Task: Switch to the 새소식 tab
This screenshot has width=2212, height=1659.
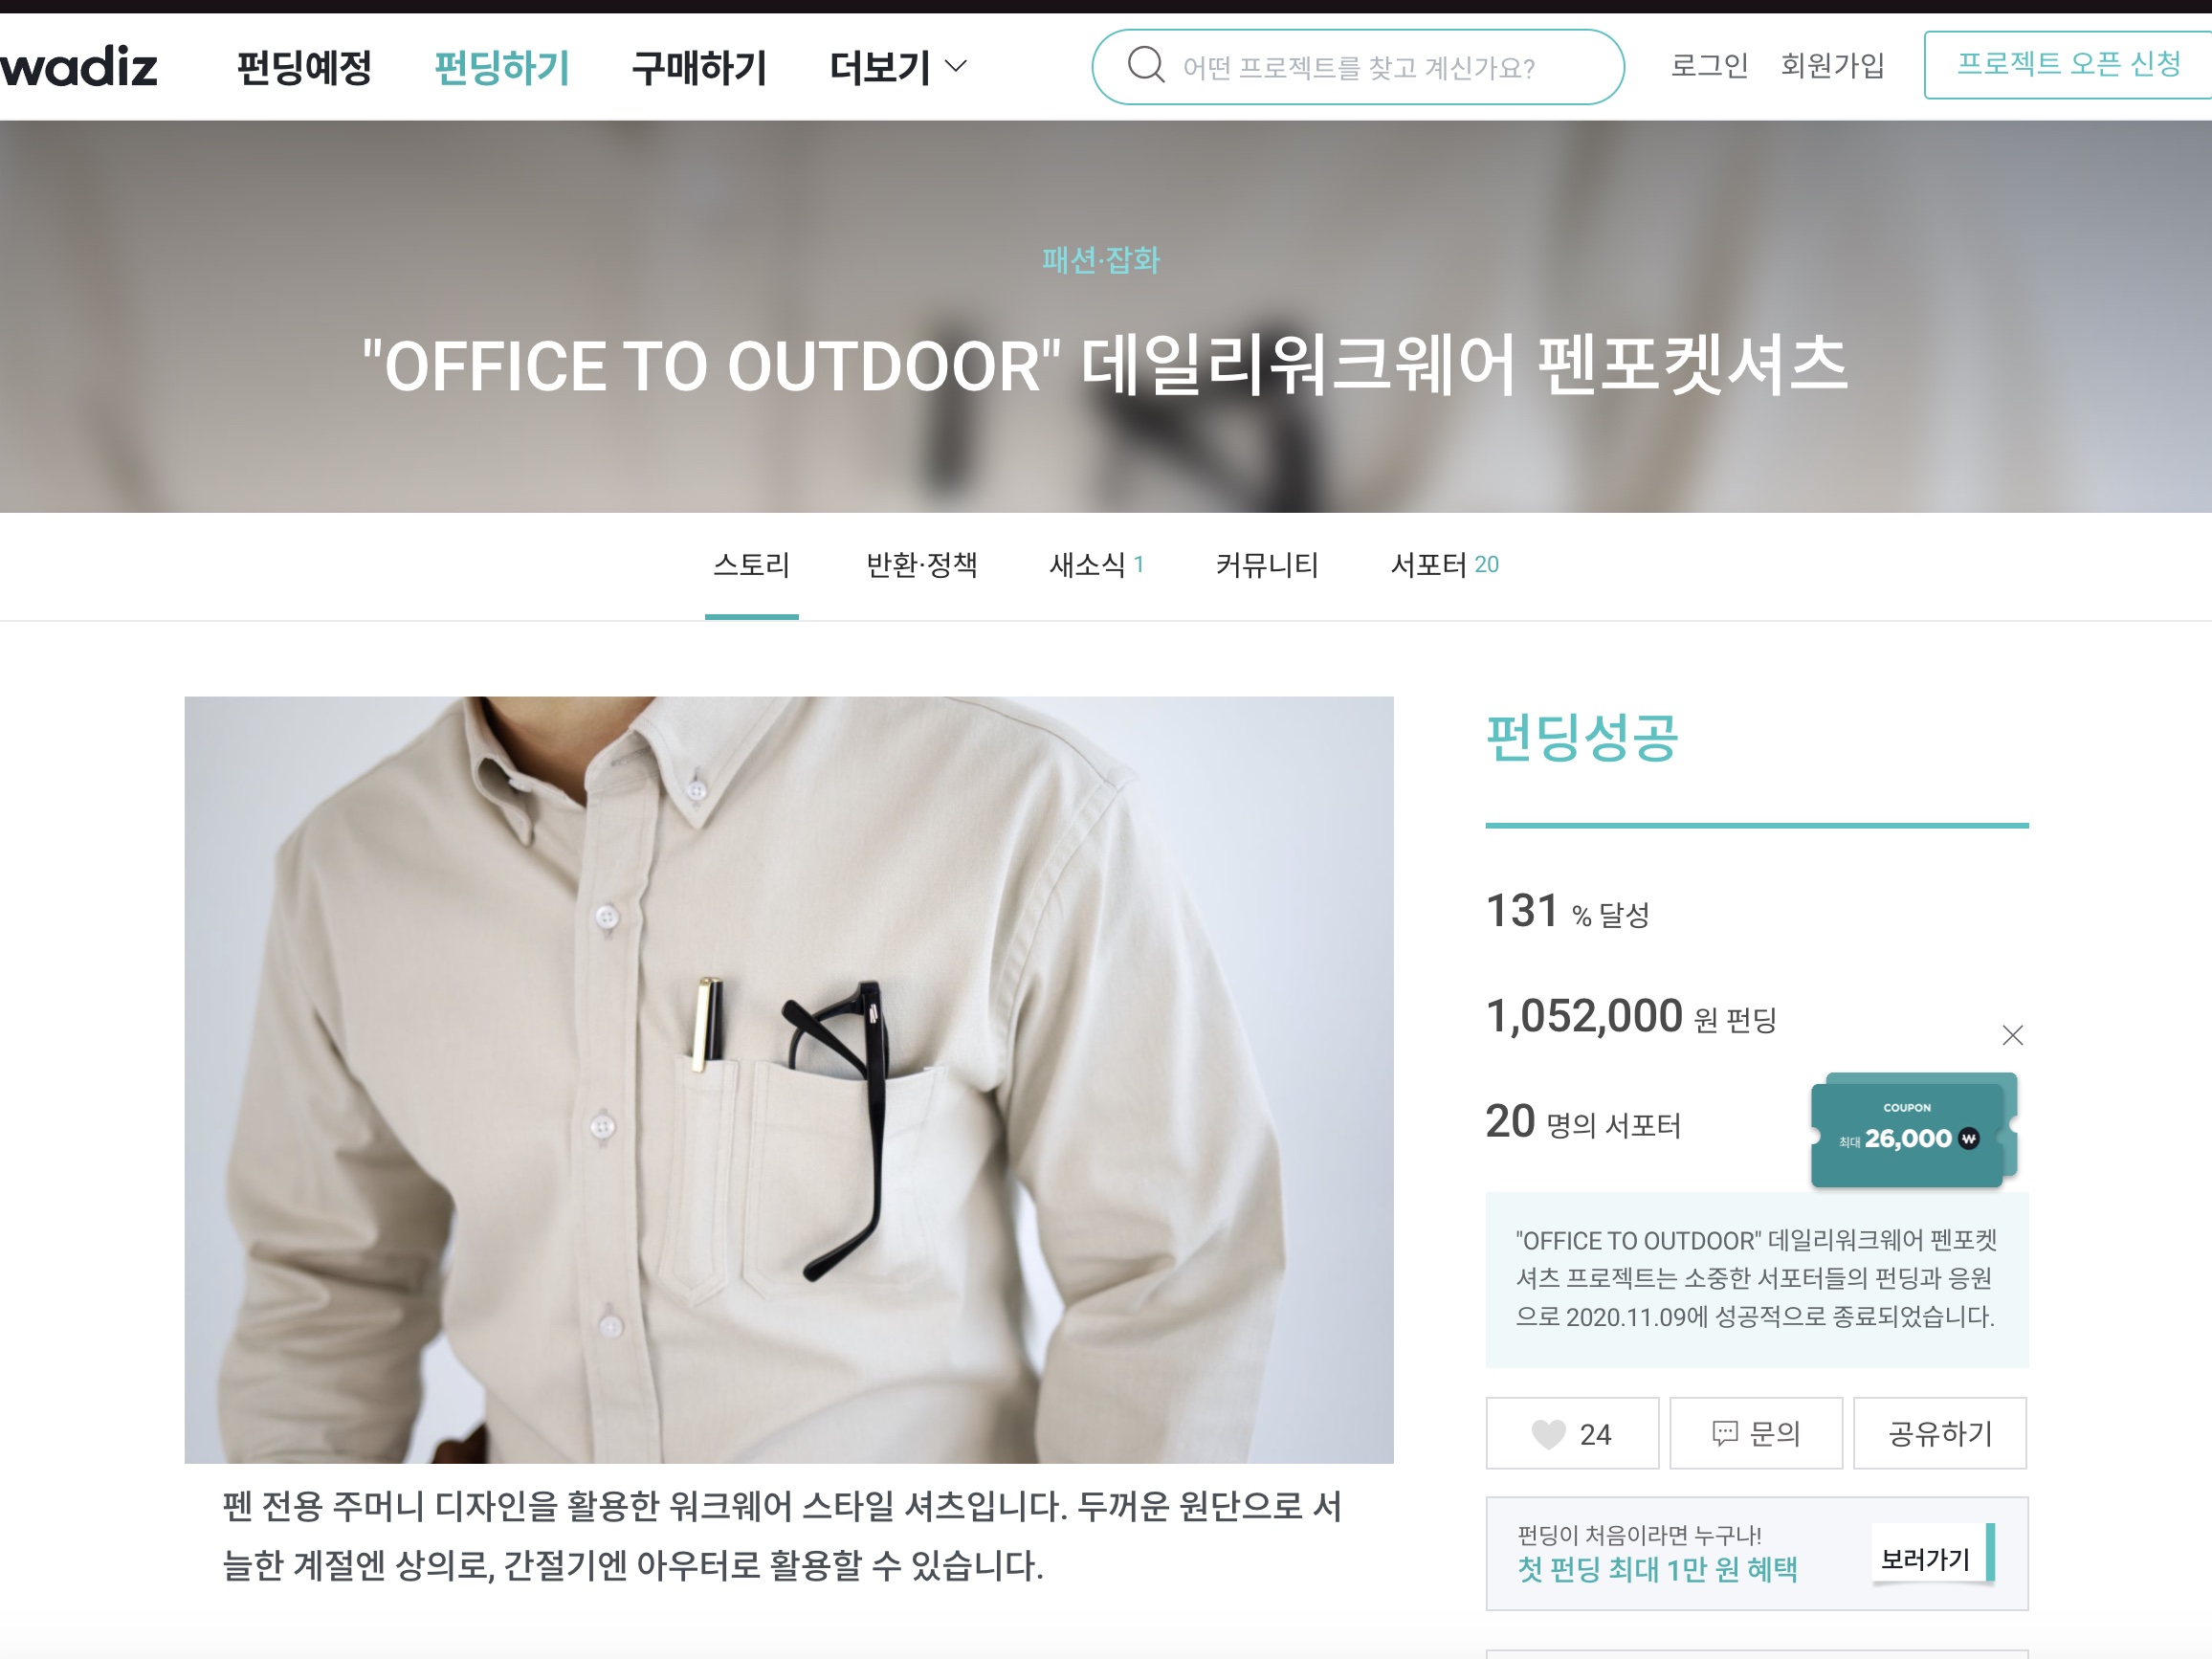Action: click(x=1096, y=565)
